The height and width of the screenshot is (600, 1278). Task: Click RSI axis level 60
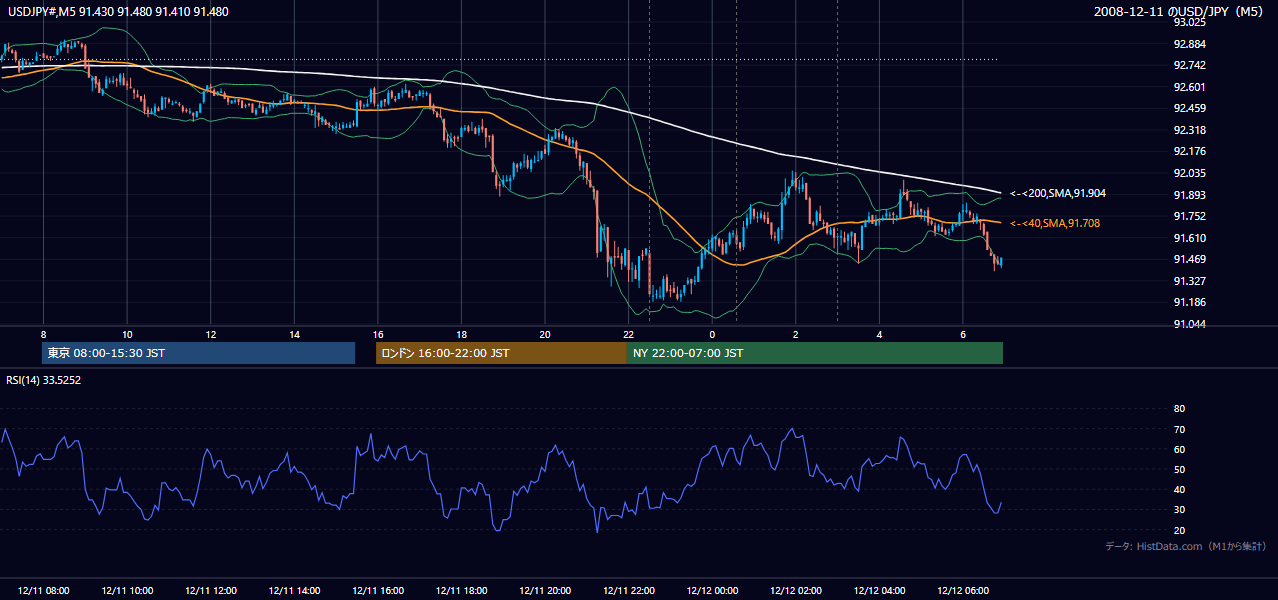1179,449
